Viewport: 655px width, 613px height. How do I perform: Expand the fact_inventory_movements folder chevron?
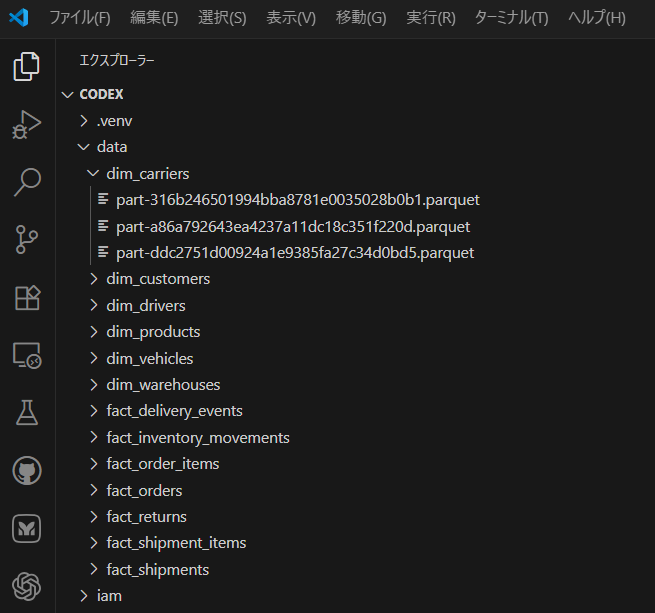[94, 437]
